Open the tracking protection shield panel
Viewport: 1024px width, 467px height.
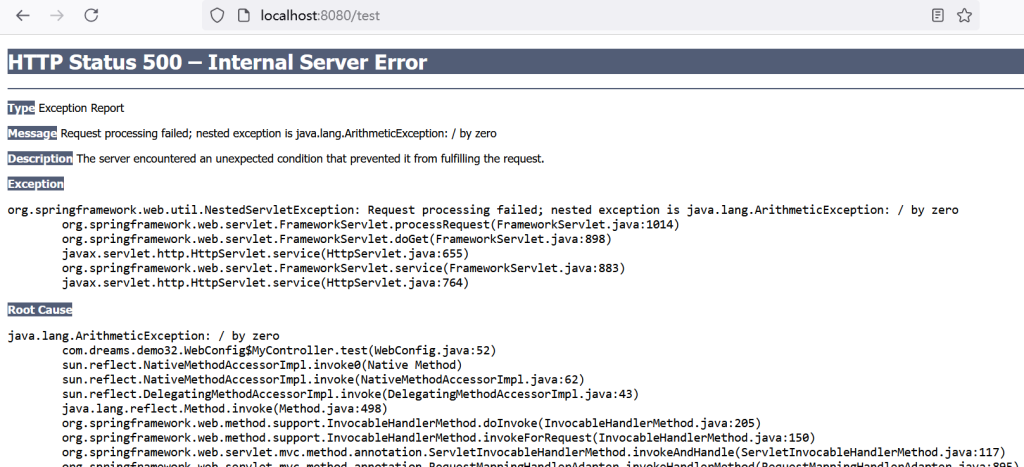tap(216, 15)
